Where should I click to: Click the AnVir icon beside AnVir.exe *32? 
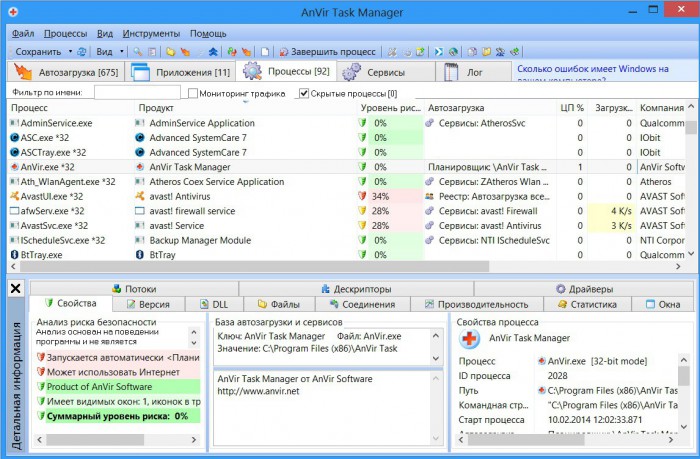pyautogui.click(x=14, y=167)
